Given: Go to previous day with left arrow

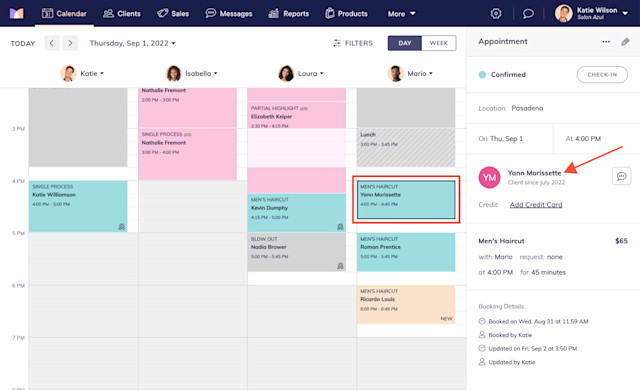Looking at the screenshot, I should 52,43.
